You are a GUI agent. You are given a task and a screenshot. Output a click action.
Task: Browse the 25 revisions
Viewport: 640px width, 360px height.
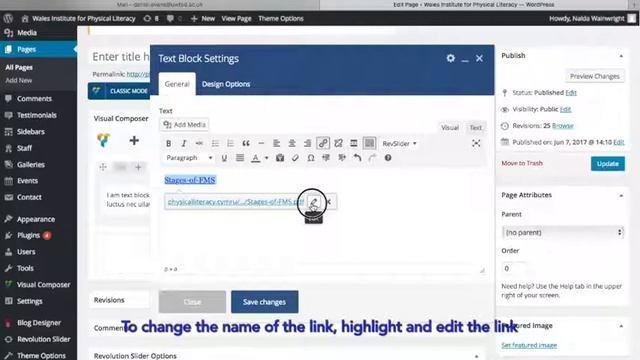pos(563,126)
